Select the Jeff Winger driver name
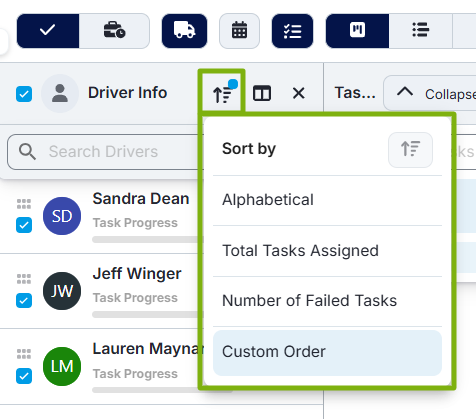The image size is (476, 419). click(x=137, y=274)
